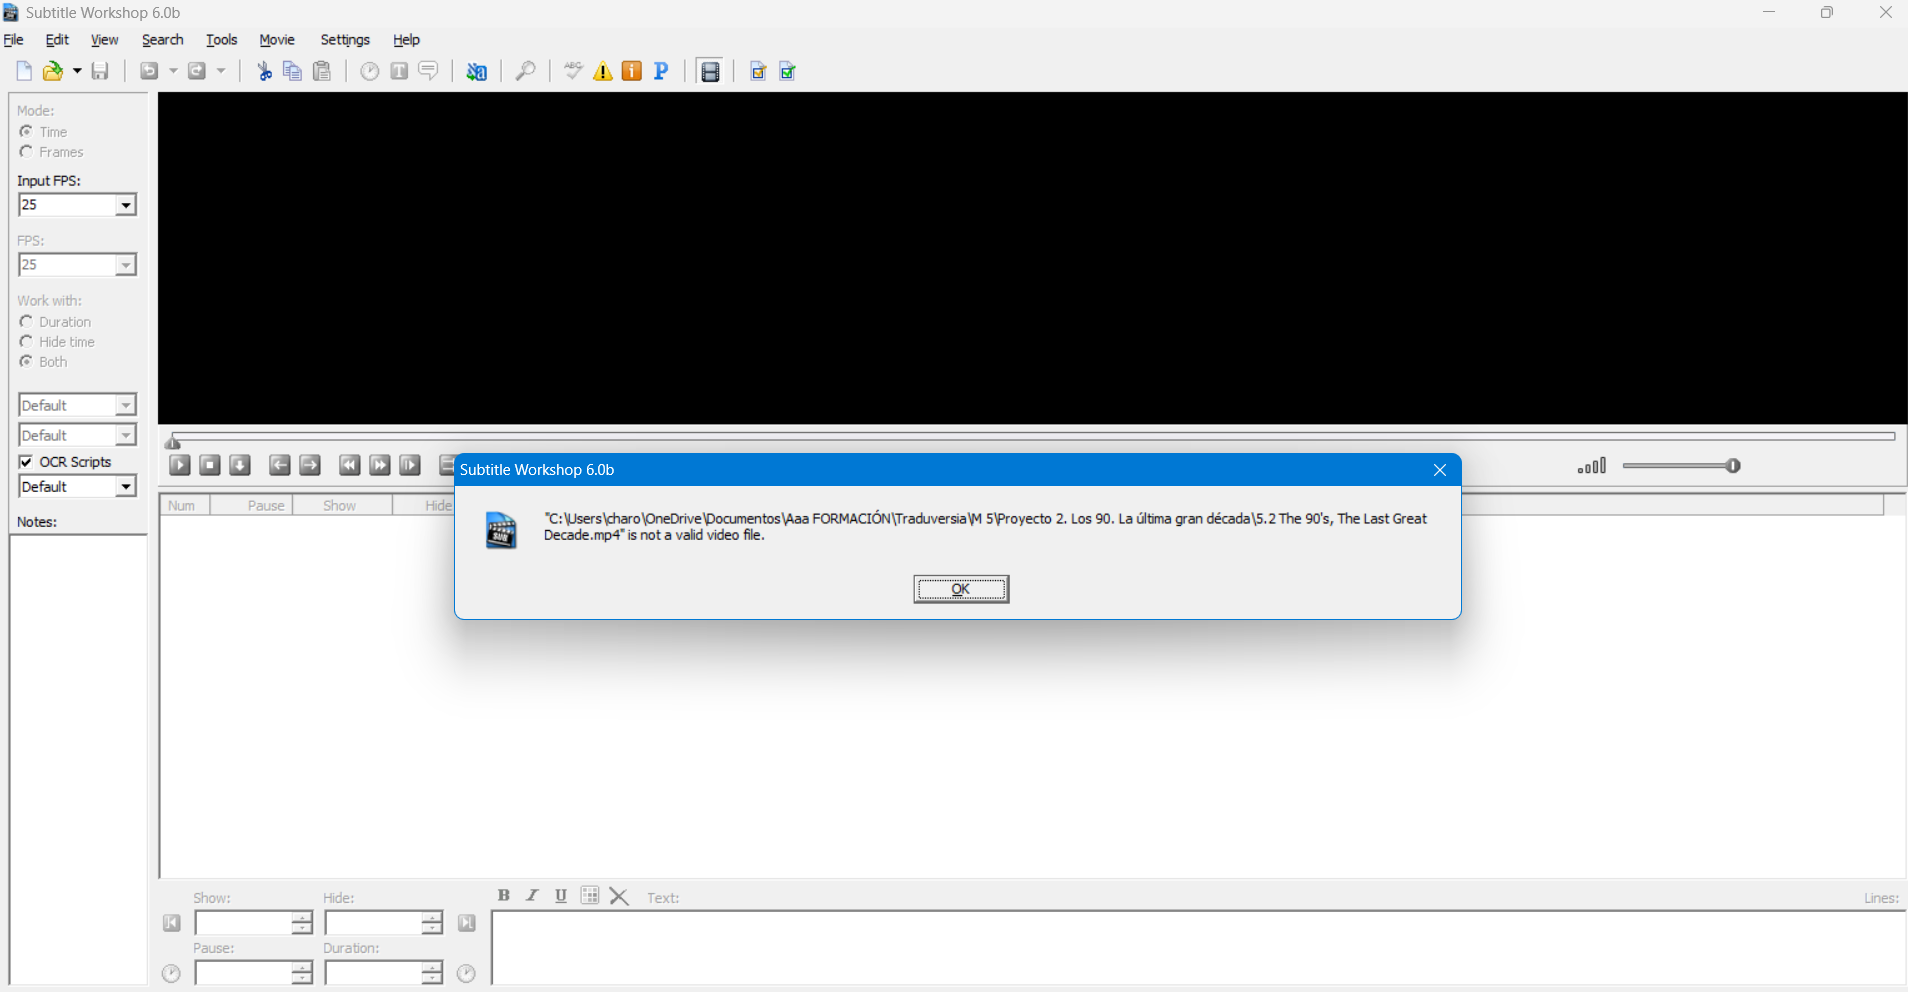
Task: Click the Fast forward player button
Action: [380, 465]
